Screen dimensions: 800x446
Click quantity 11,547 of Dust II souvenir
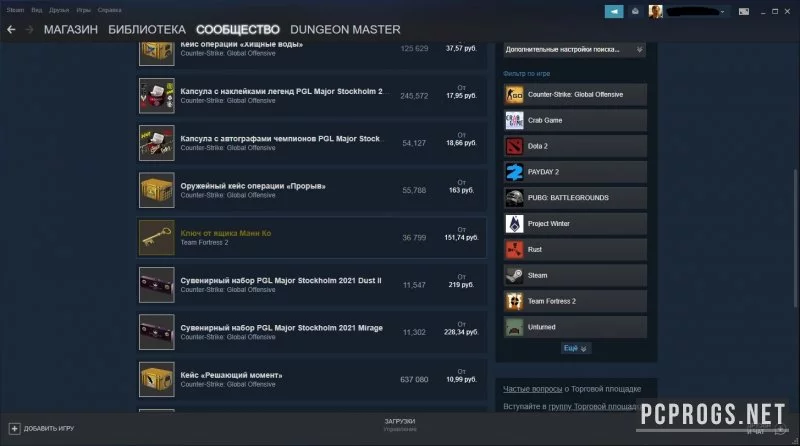click(414, 285)
